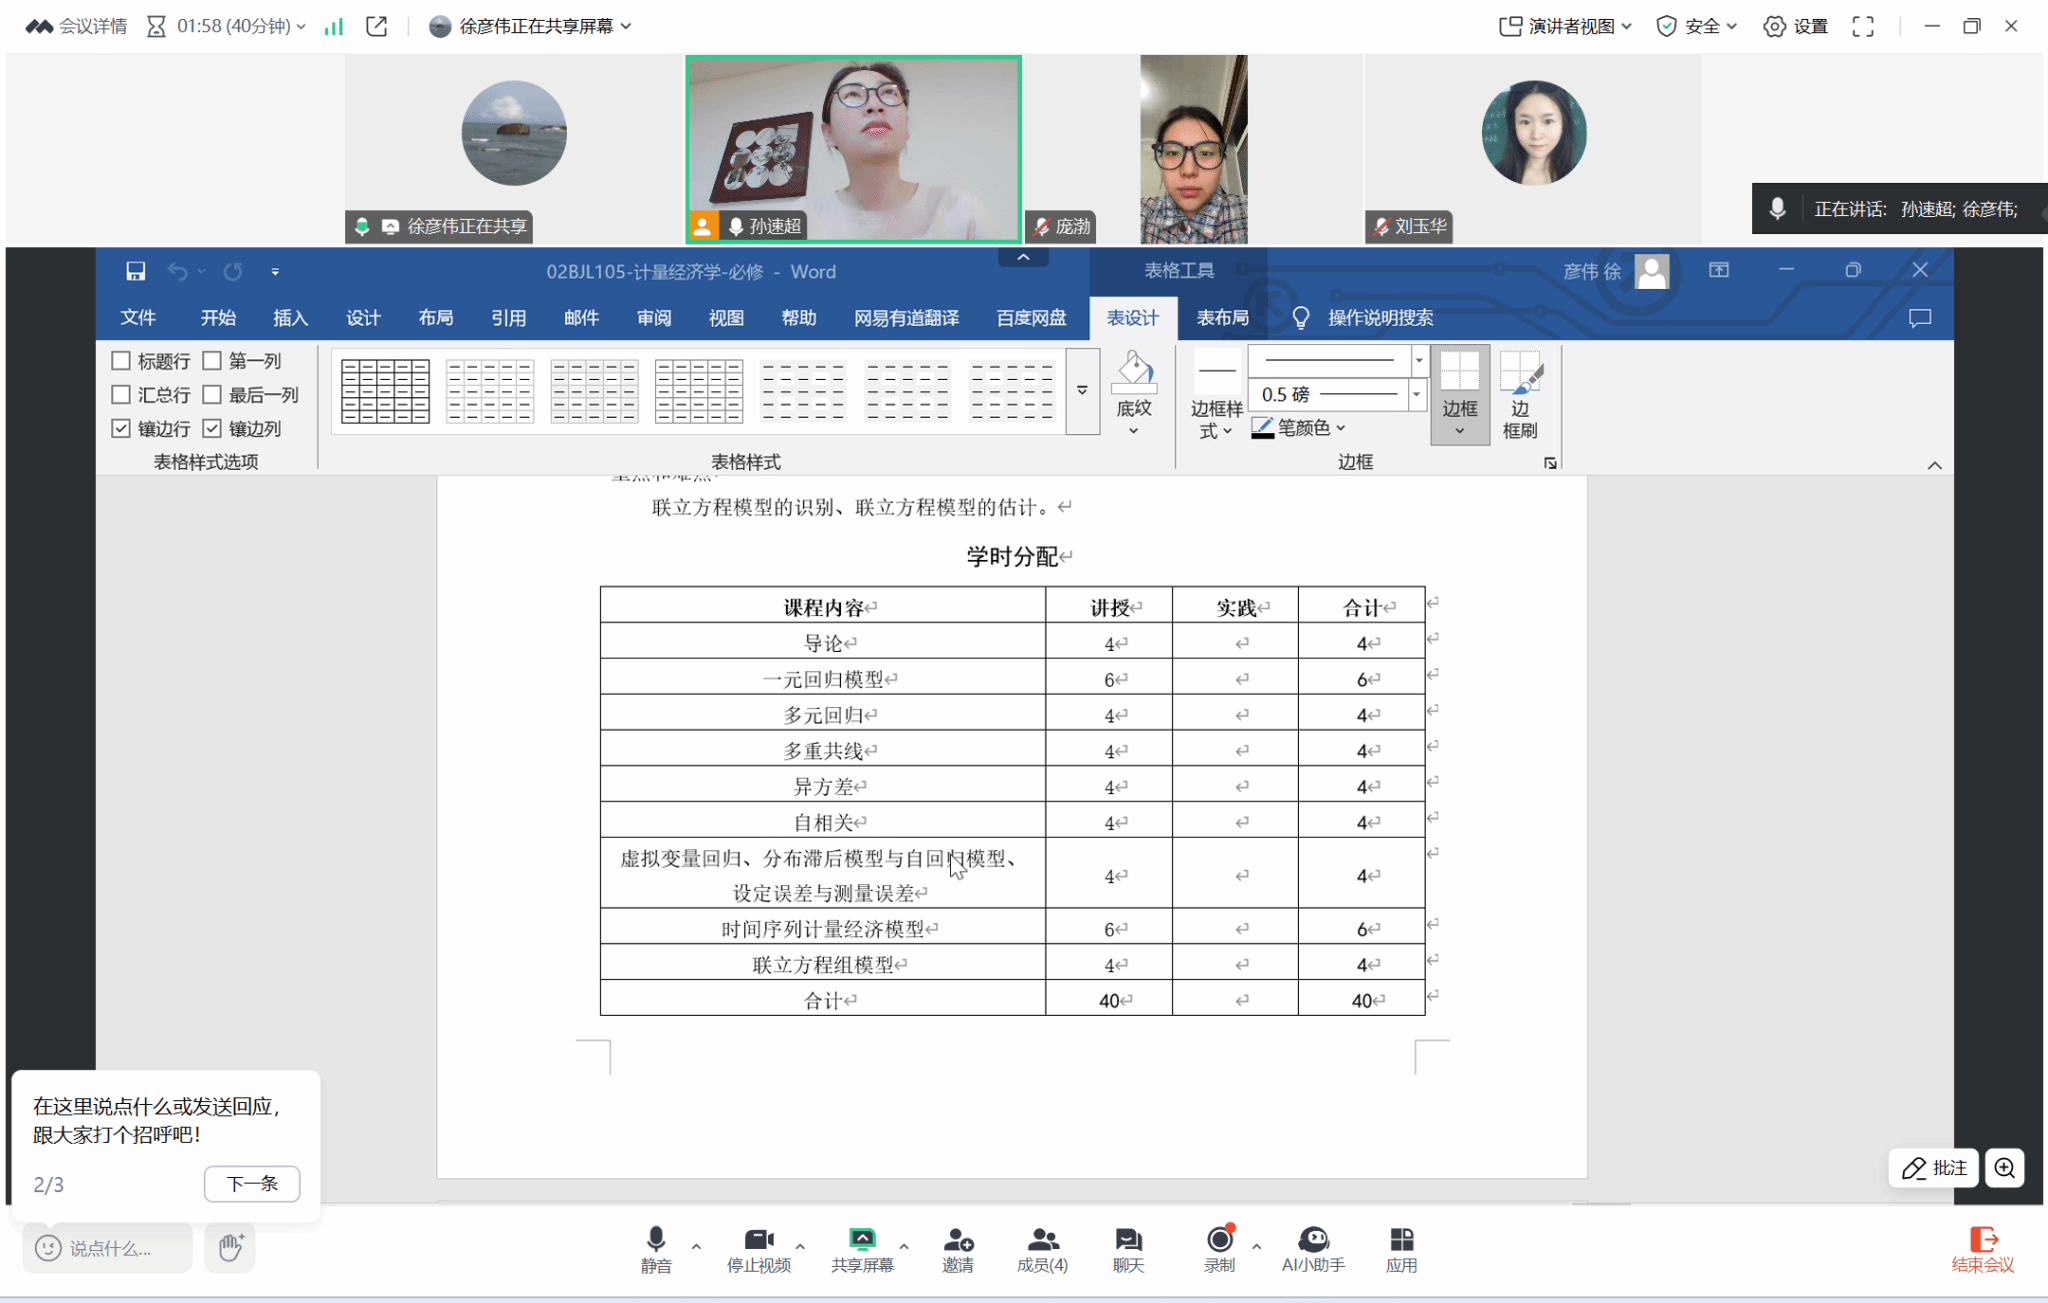Click the Word save icon
The height and width of the screenshot is (1303, 2048).
136,271
